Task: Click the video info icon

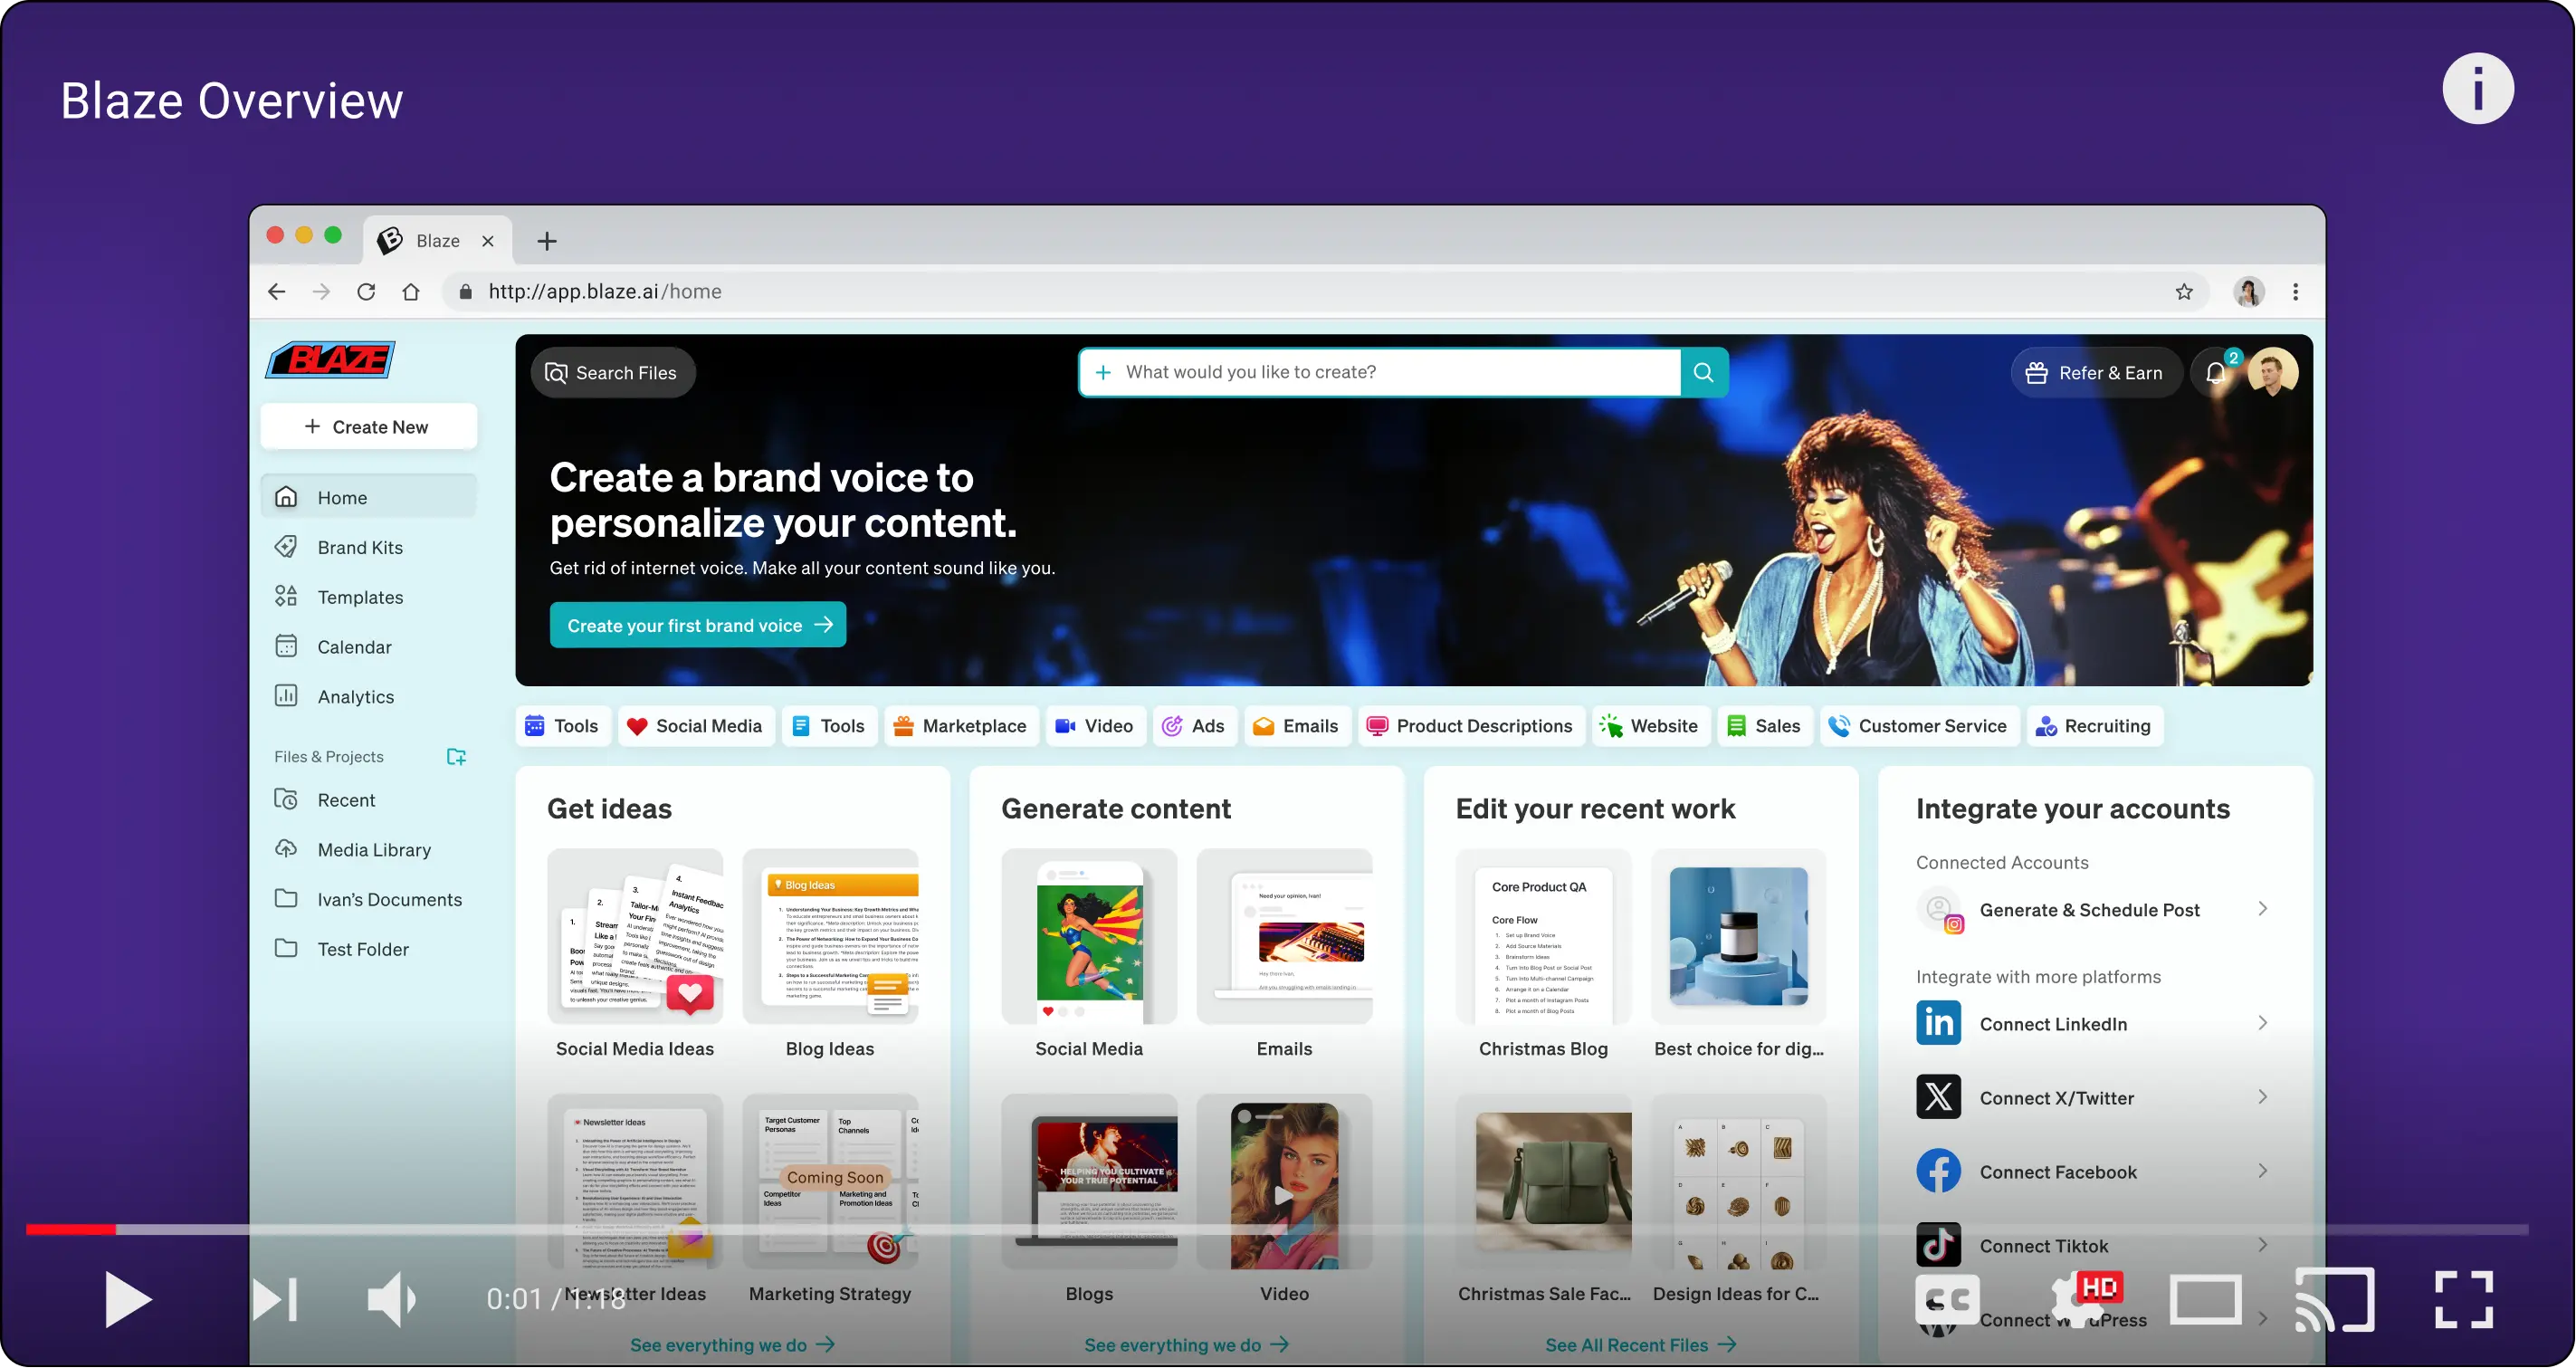Action: click(2477, 89)
